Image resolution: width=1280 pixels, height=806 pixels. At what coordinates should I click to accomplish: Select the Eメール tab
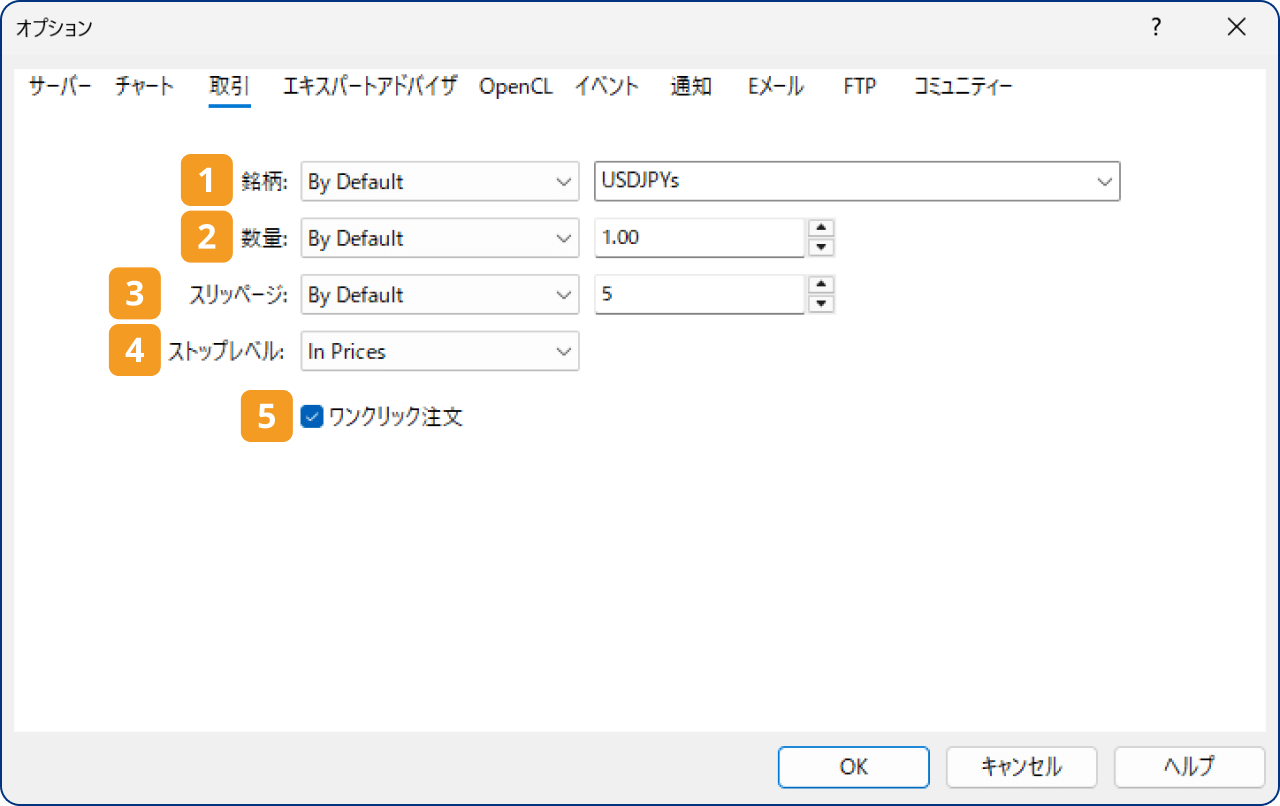pyautogui.click(x=775, y=86)
